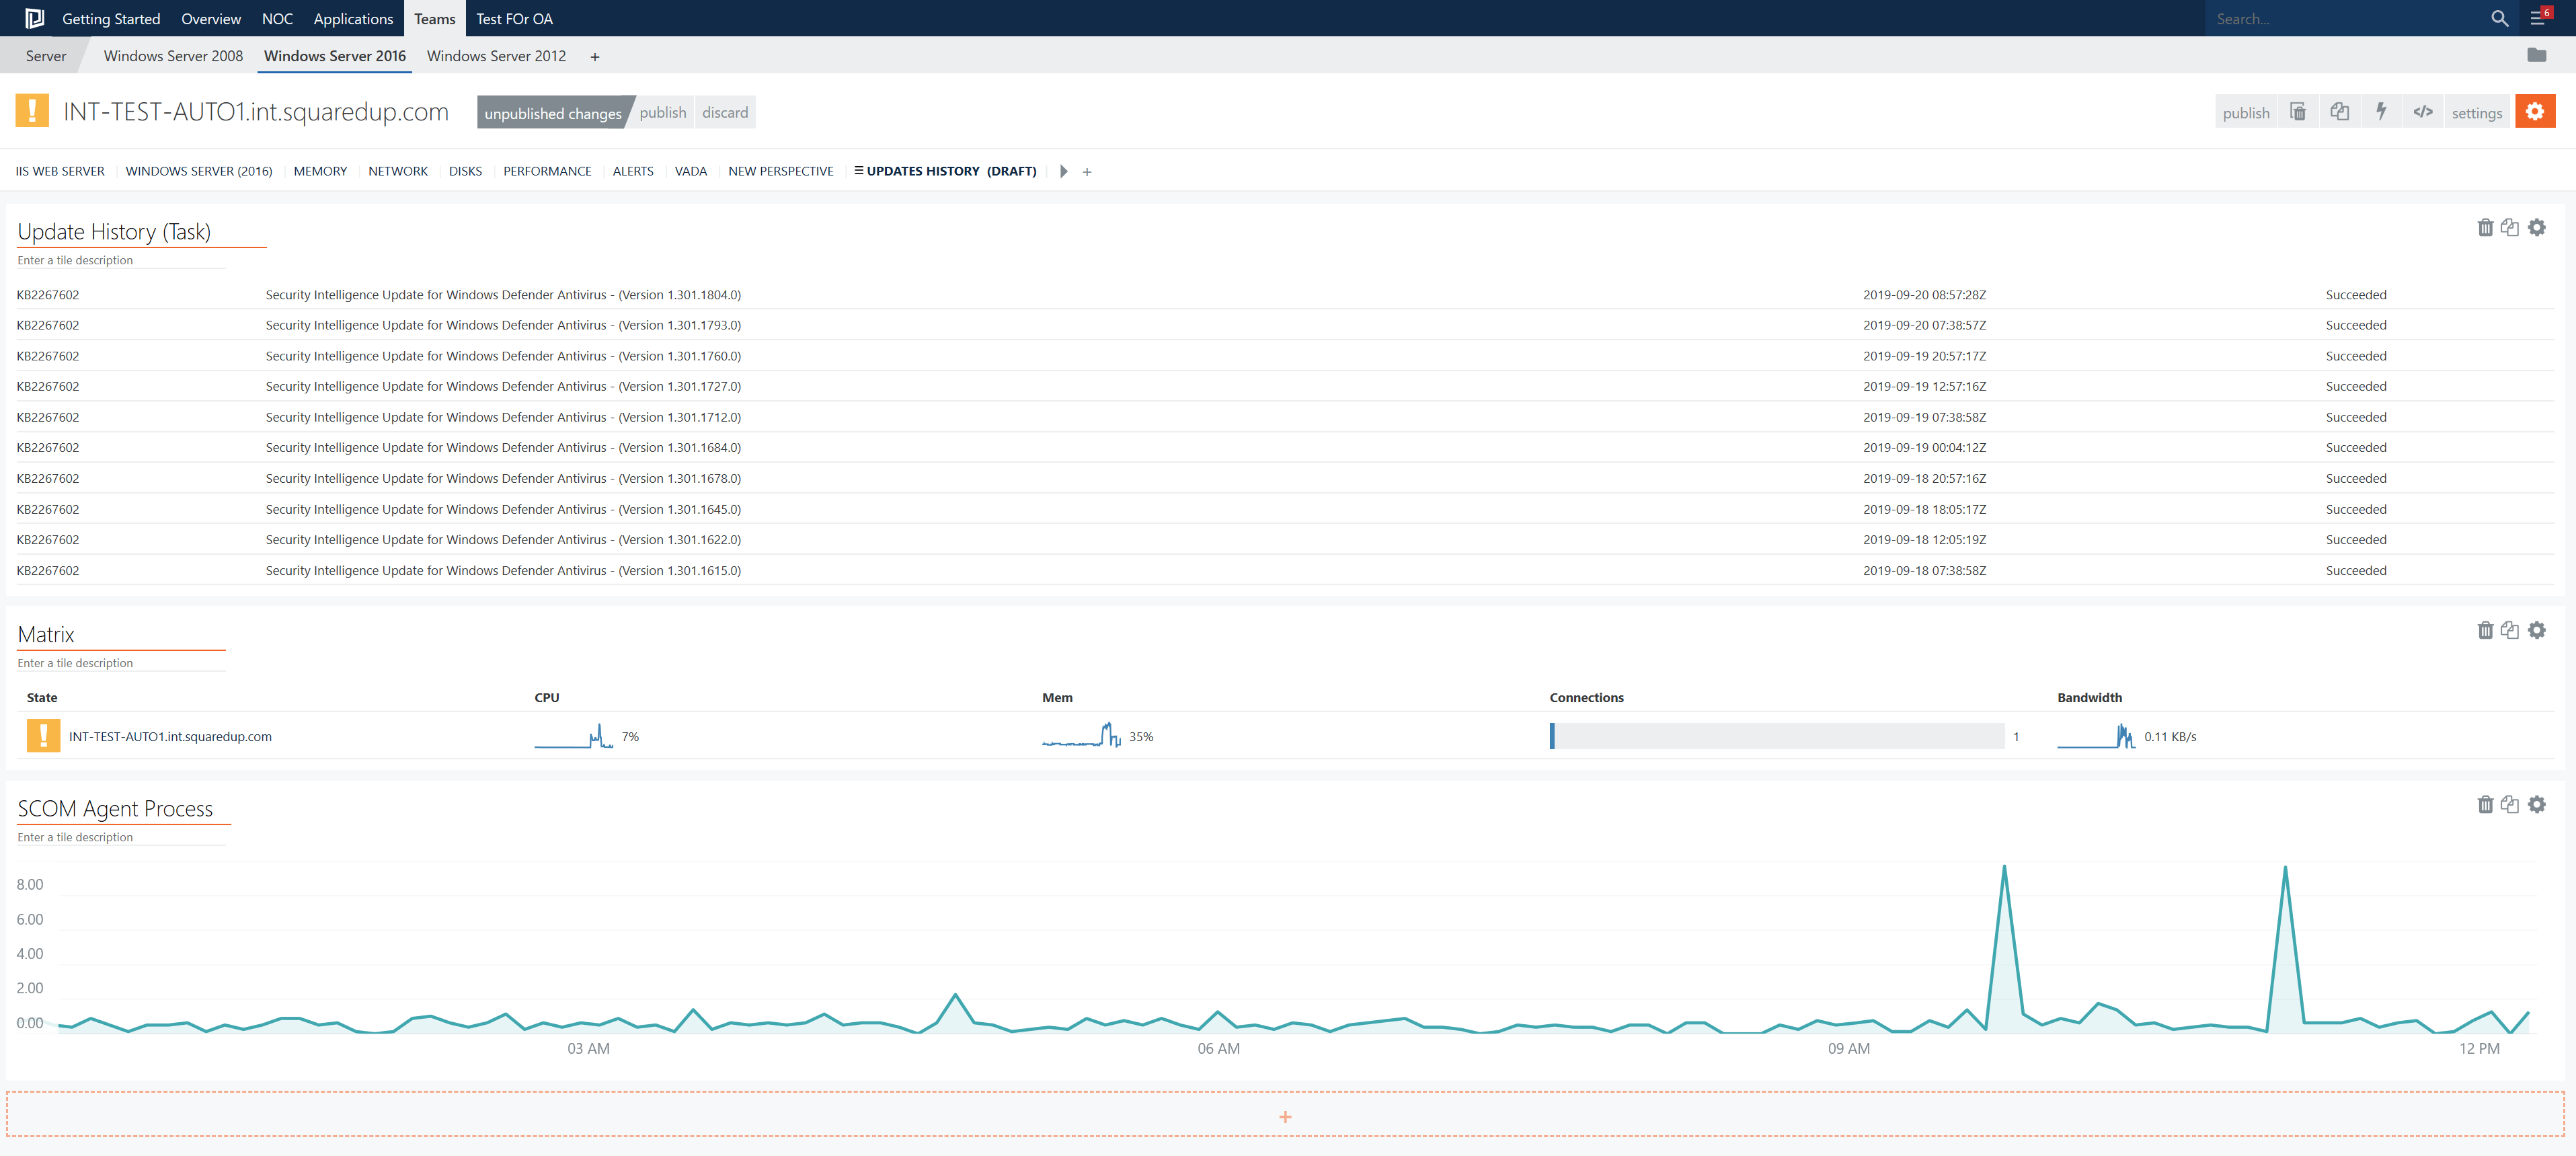Clone the dashboard with the copy icon
Screen dimensions: 2576x1156
2339,111
